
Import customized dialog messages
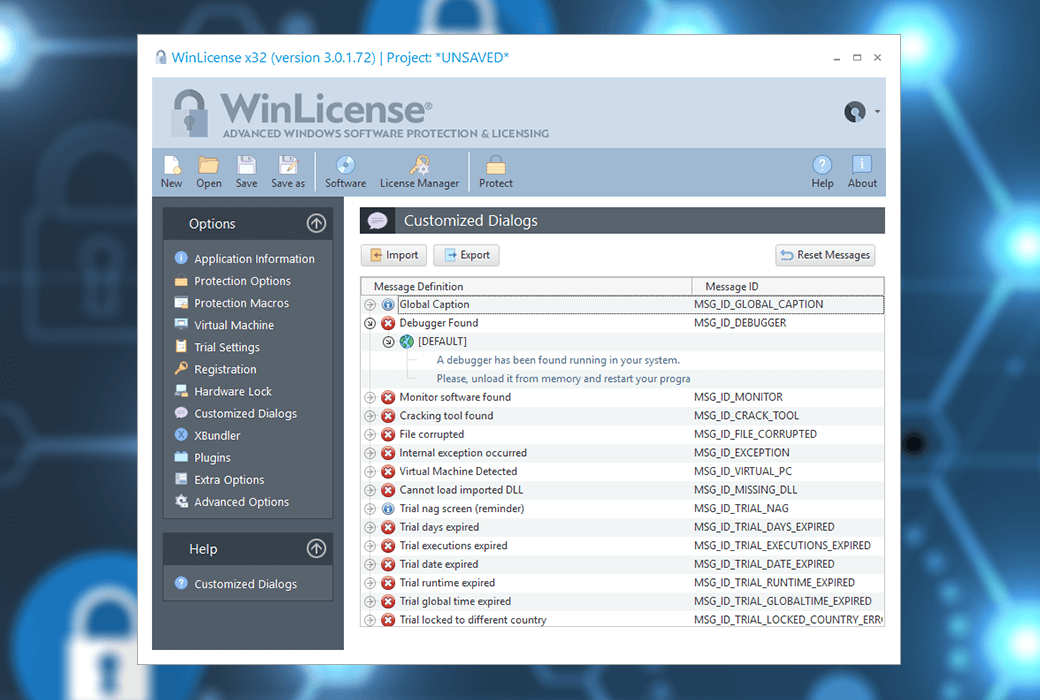393,255
